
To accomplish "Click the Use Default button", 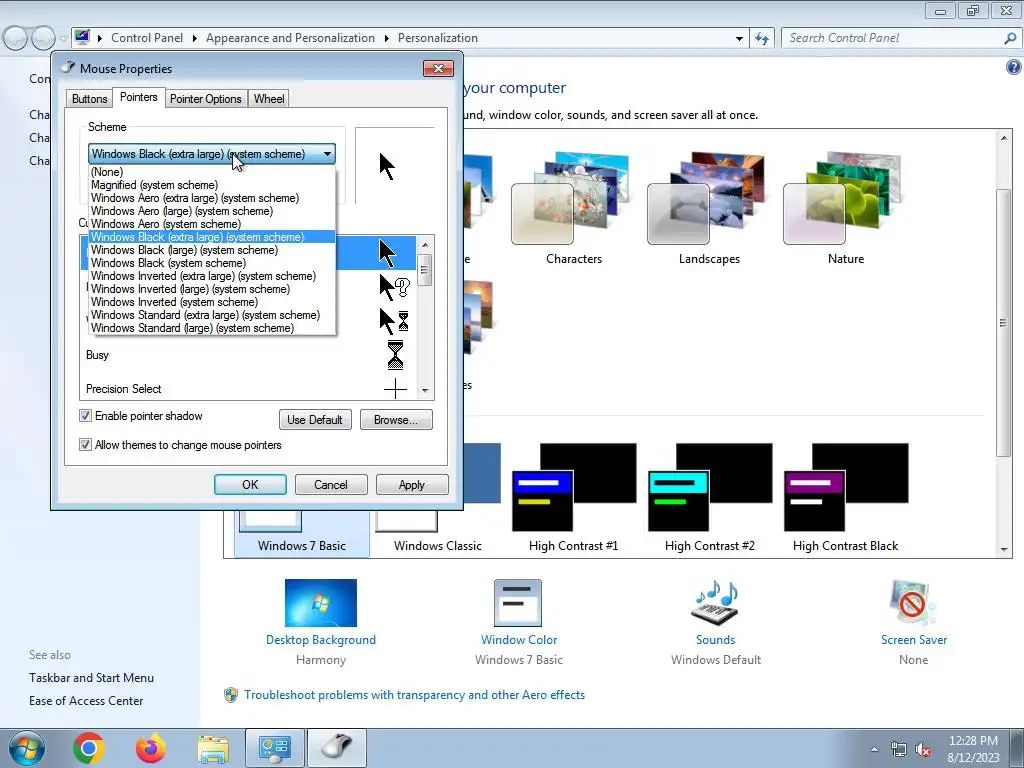I will pos(315,420).
